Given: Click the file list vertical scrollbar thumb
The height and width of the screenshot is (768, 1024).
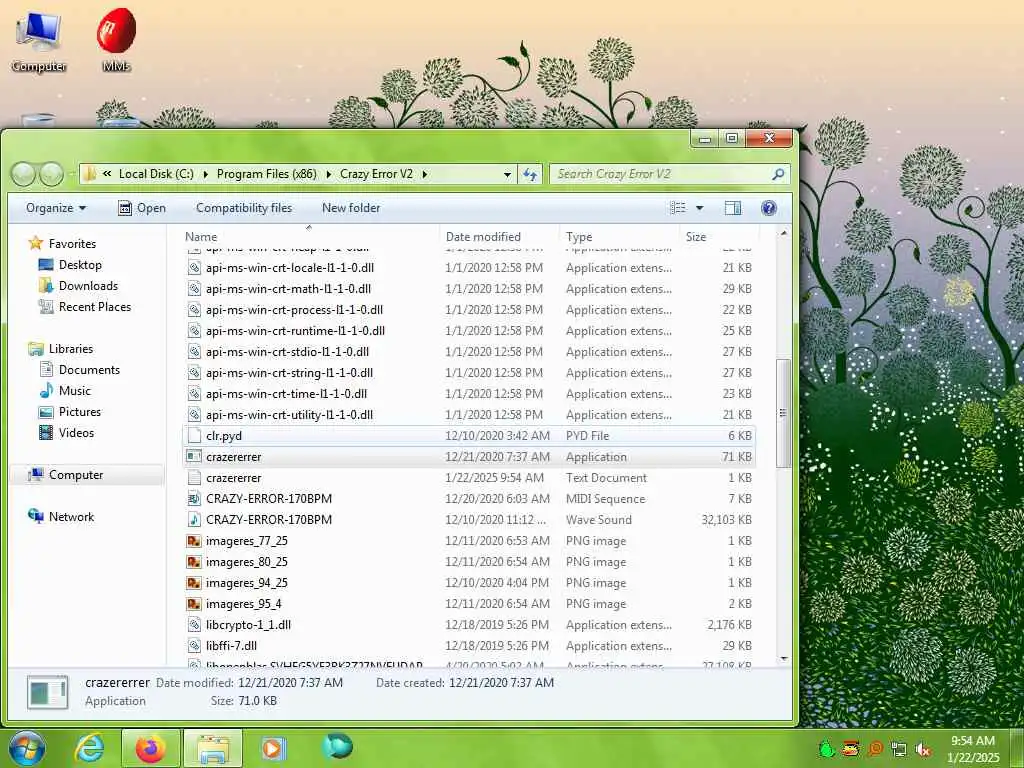Looking at the screenshot, I should (783, 413).
